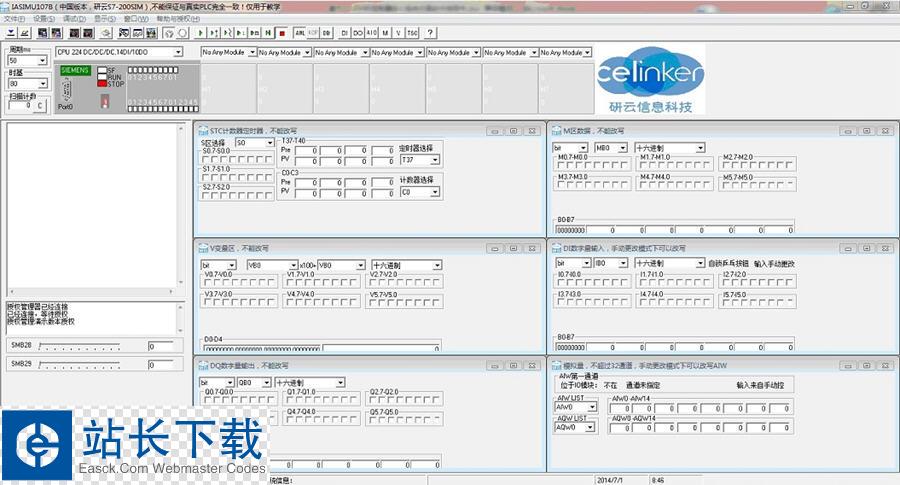900x485 pixels.
Task: Open the 文件 (File) menu
Action: [13, 19]
